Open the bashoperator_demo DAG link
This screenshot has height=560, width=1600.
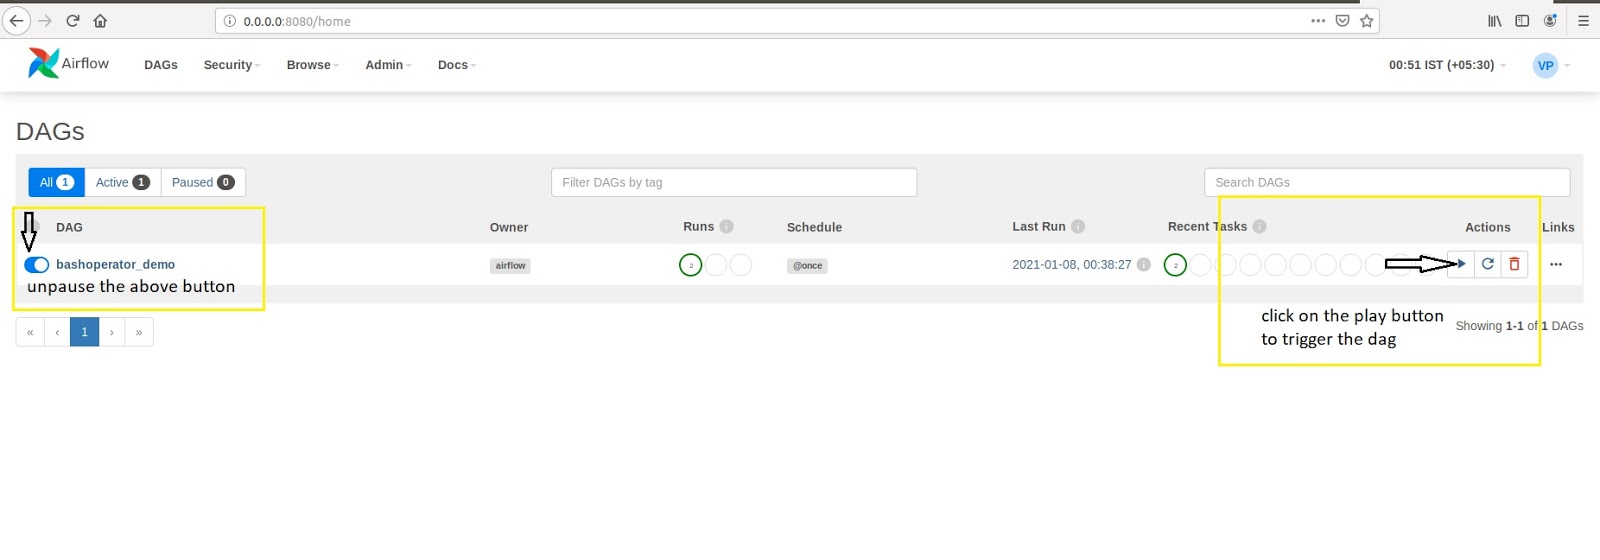pyautogui.click(x=115, y=265)
